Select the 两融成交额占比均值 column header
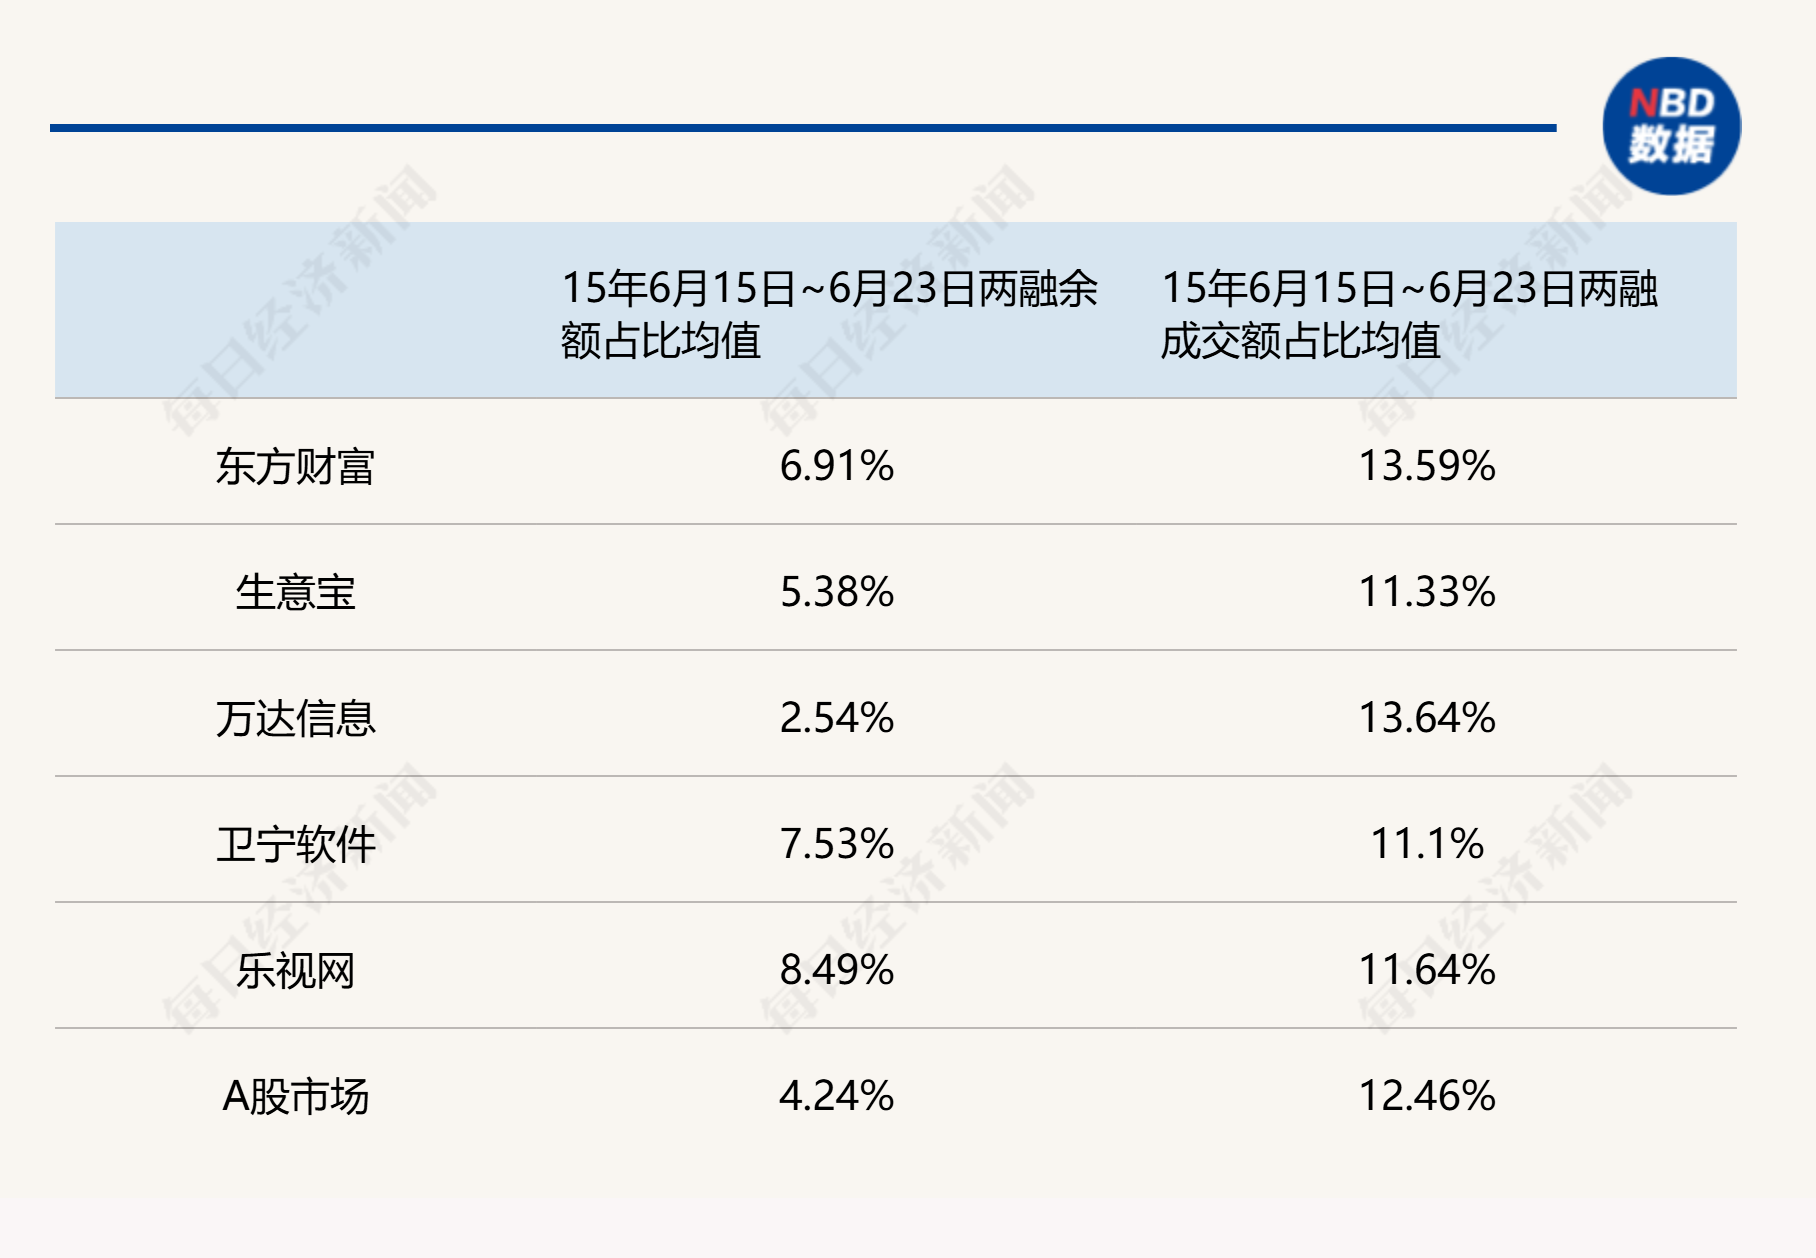The image size is (1816, 1258). pyautogui.click(x=1408, y=313)
